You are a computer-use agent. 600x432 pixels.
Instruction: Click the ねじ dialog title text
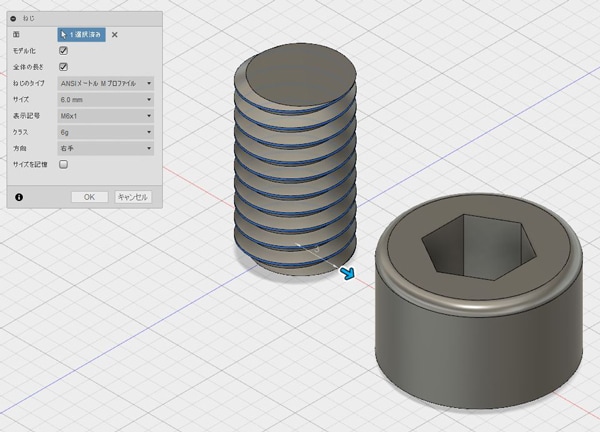pyautogui.click(x=29, y=18)
